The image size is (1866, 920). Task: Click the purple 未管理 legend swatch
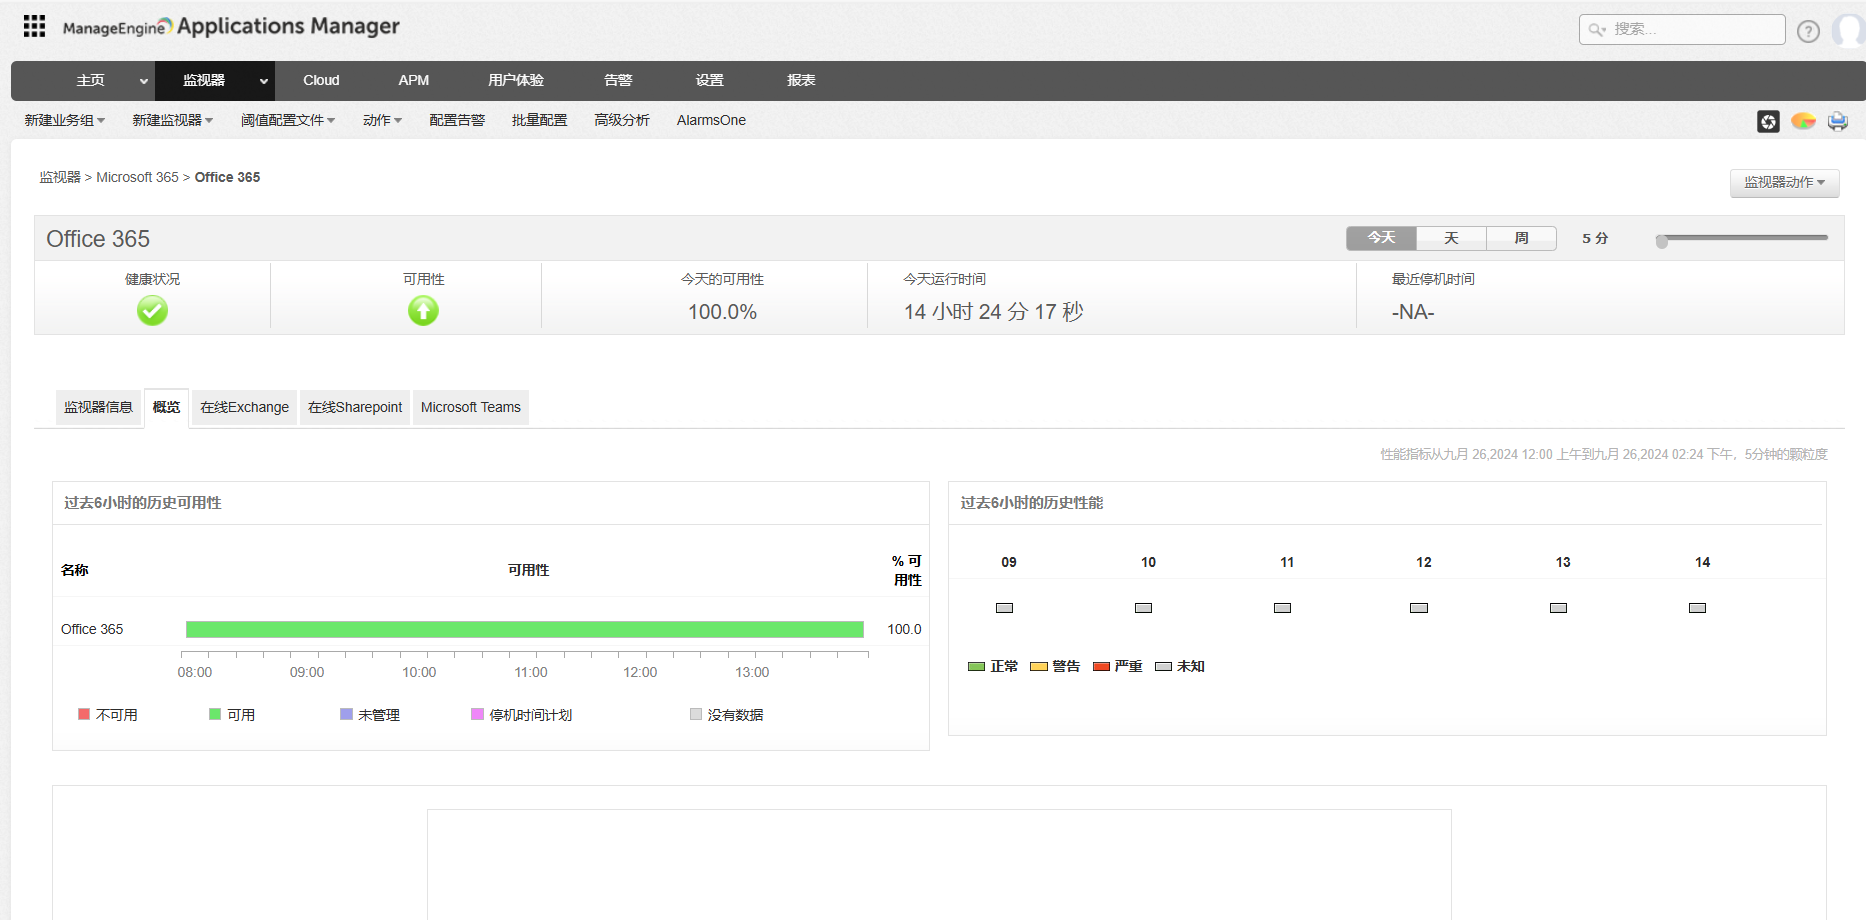346,714
